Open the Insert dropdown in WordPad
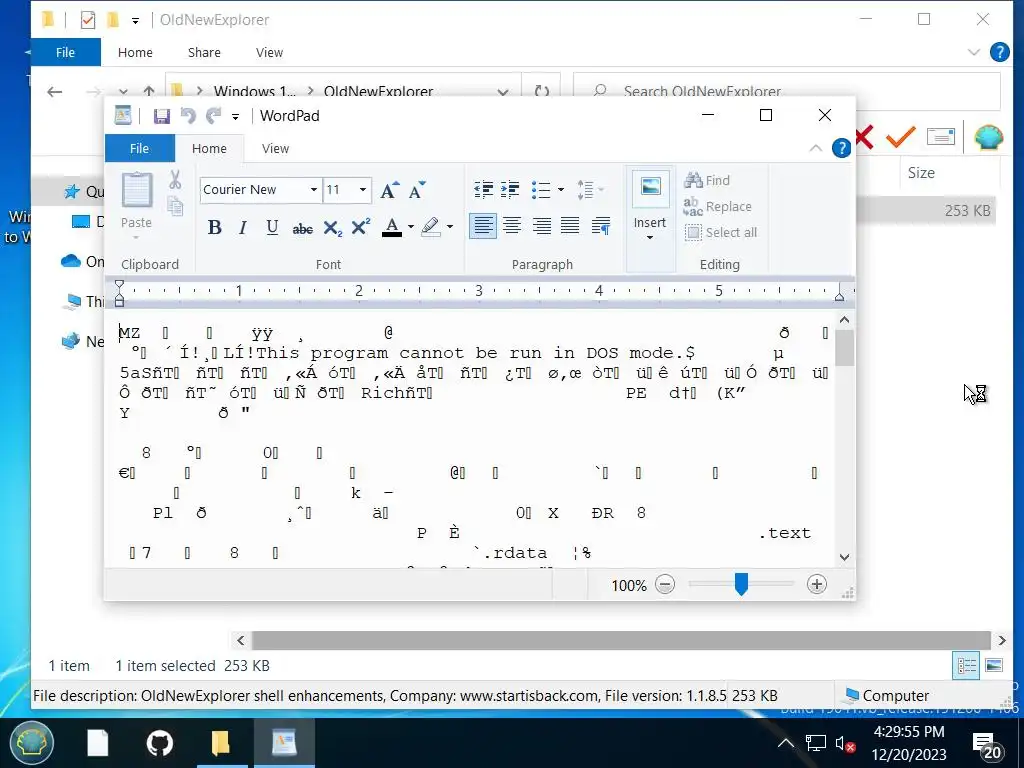The image size is (1024, 768). 650,230
